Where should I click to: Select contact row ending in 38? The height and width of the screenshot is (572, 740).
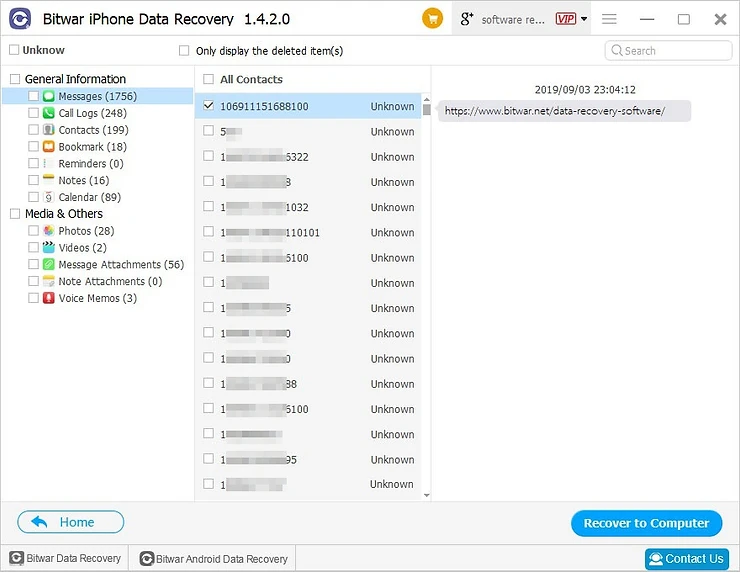308,384
